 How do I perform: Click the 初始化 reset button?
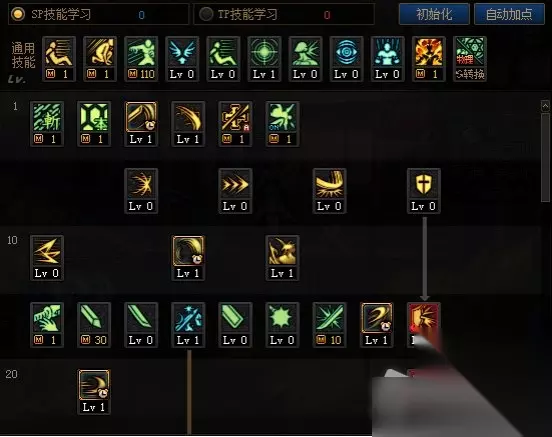434,14
